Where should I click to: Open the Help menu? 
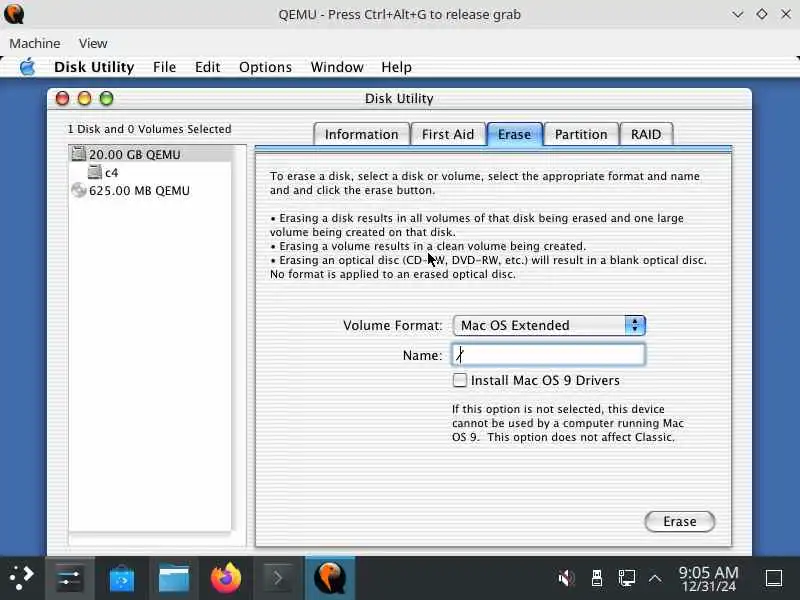pyautogui.click(x=396, y=67)
